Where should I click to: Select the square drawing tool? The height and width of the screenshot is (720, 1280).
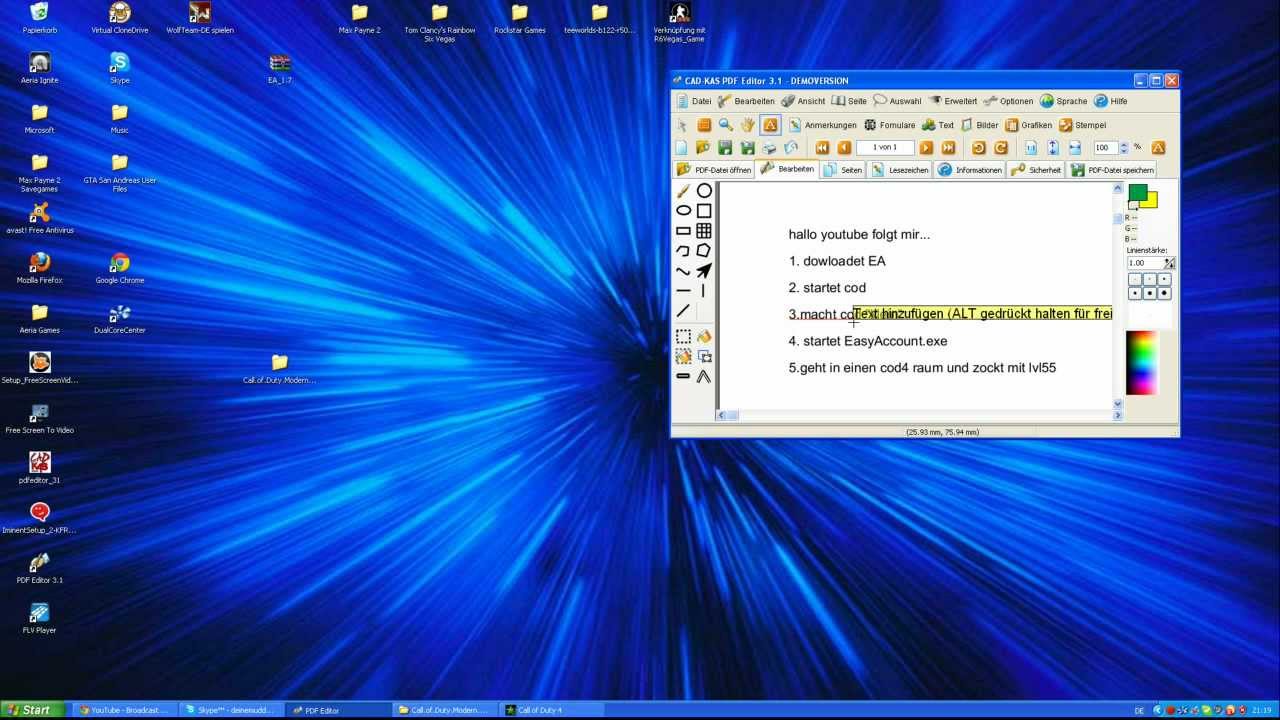point(704,210)
